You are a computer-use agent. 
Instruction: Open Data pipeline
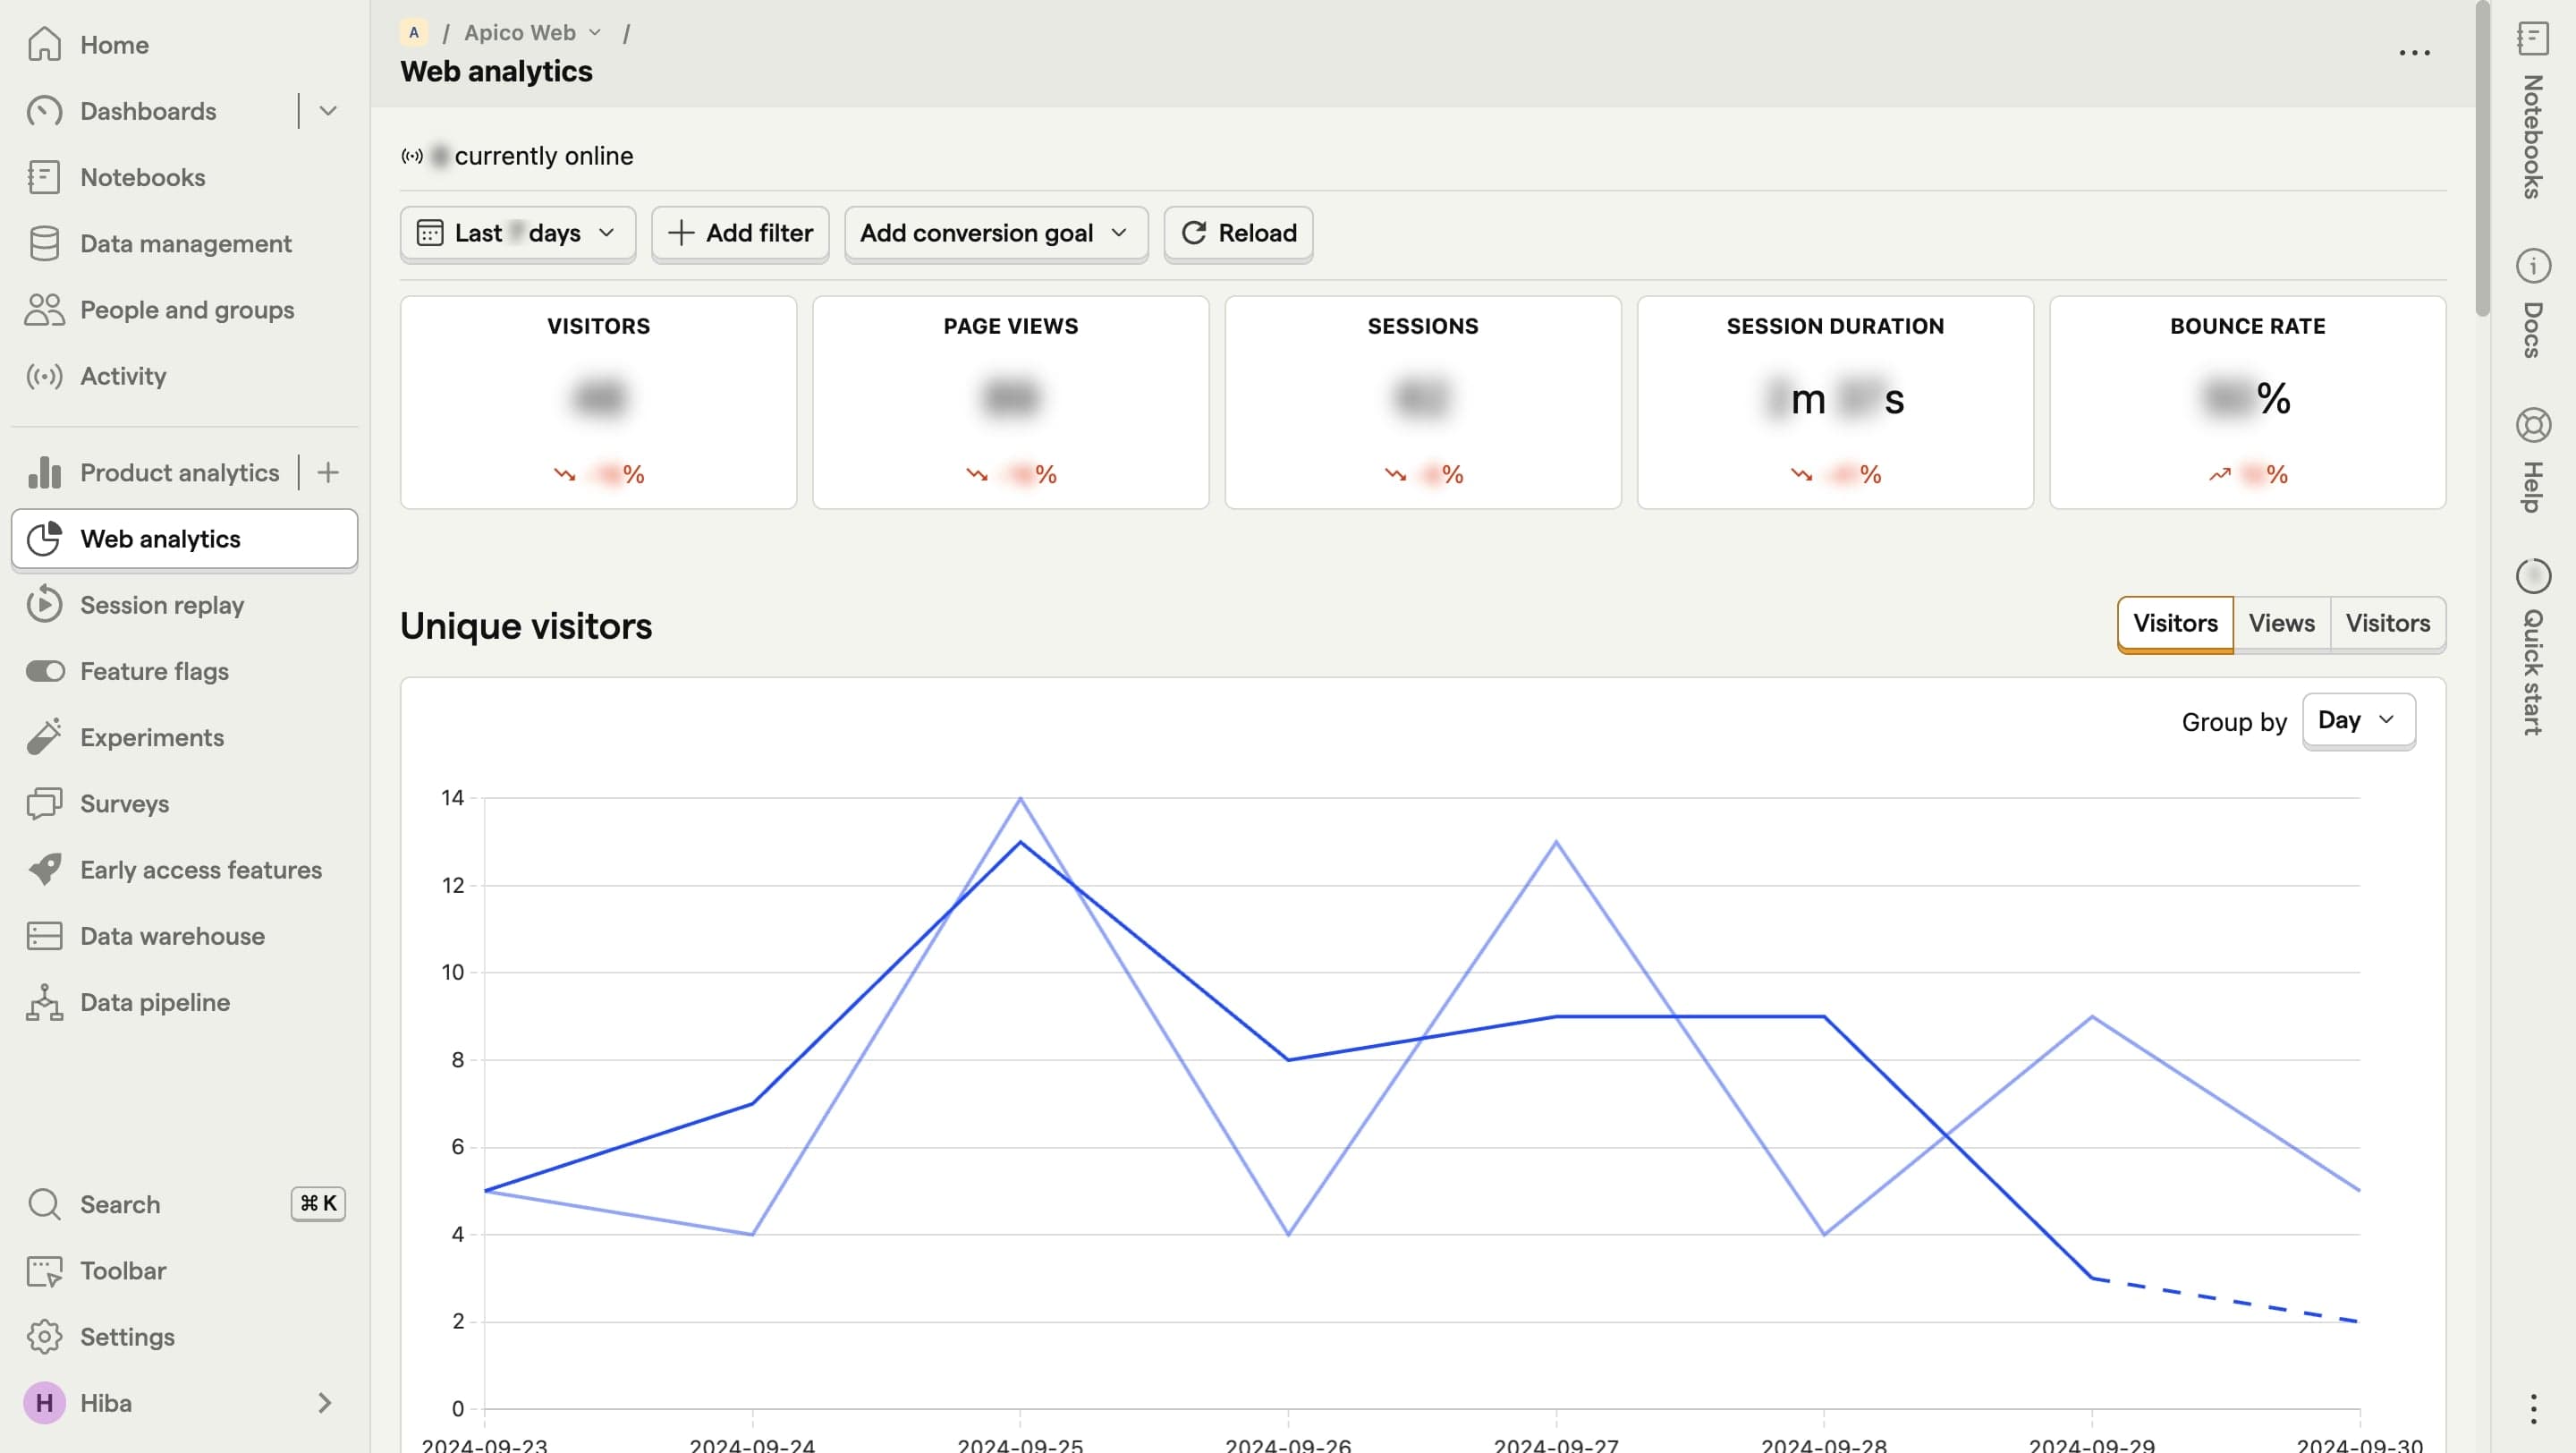185,1002
